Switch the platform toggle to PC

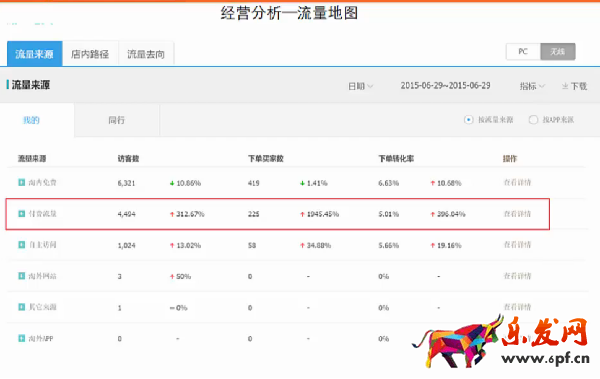tap(523, 52)
